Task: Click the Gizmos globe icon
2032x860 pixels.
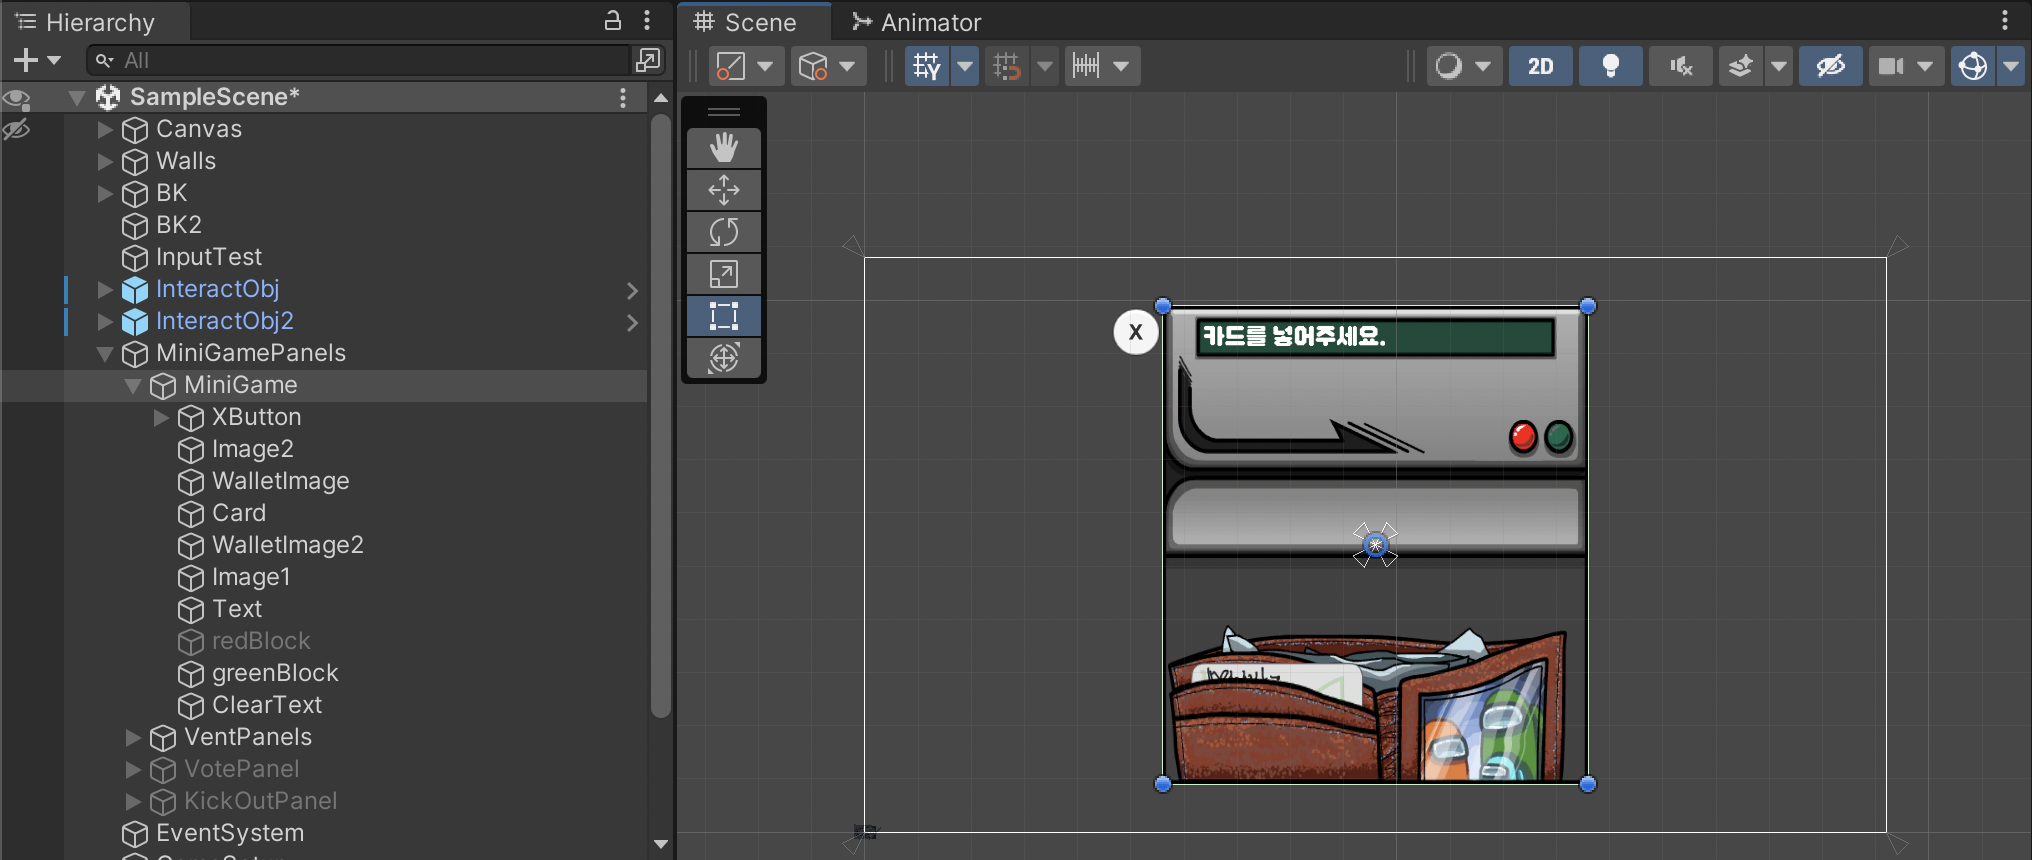Action: (x=1973, y=66)
